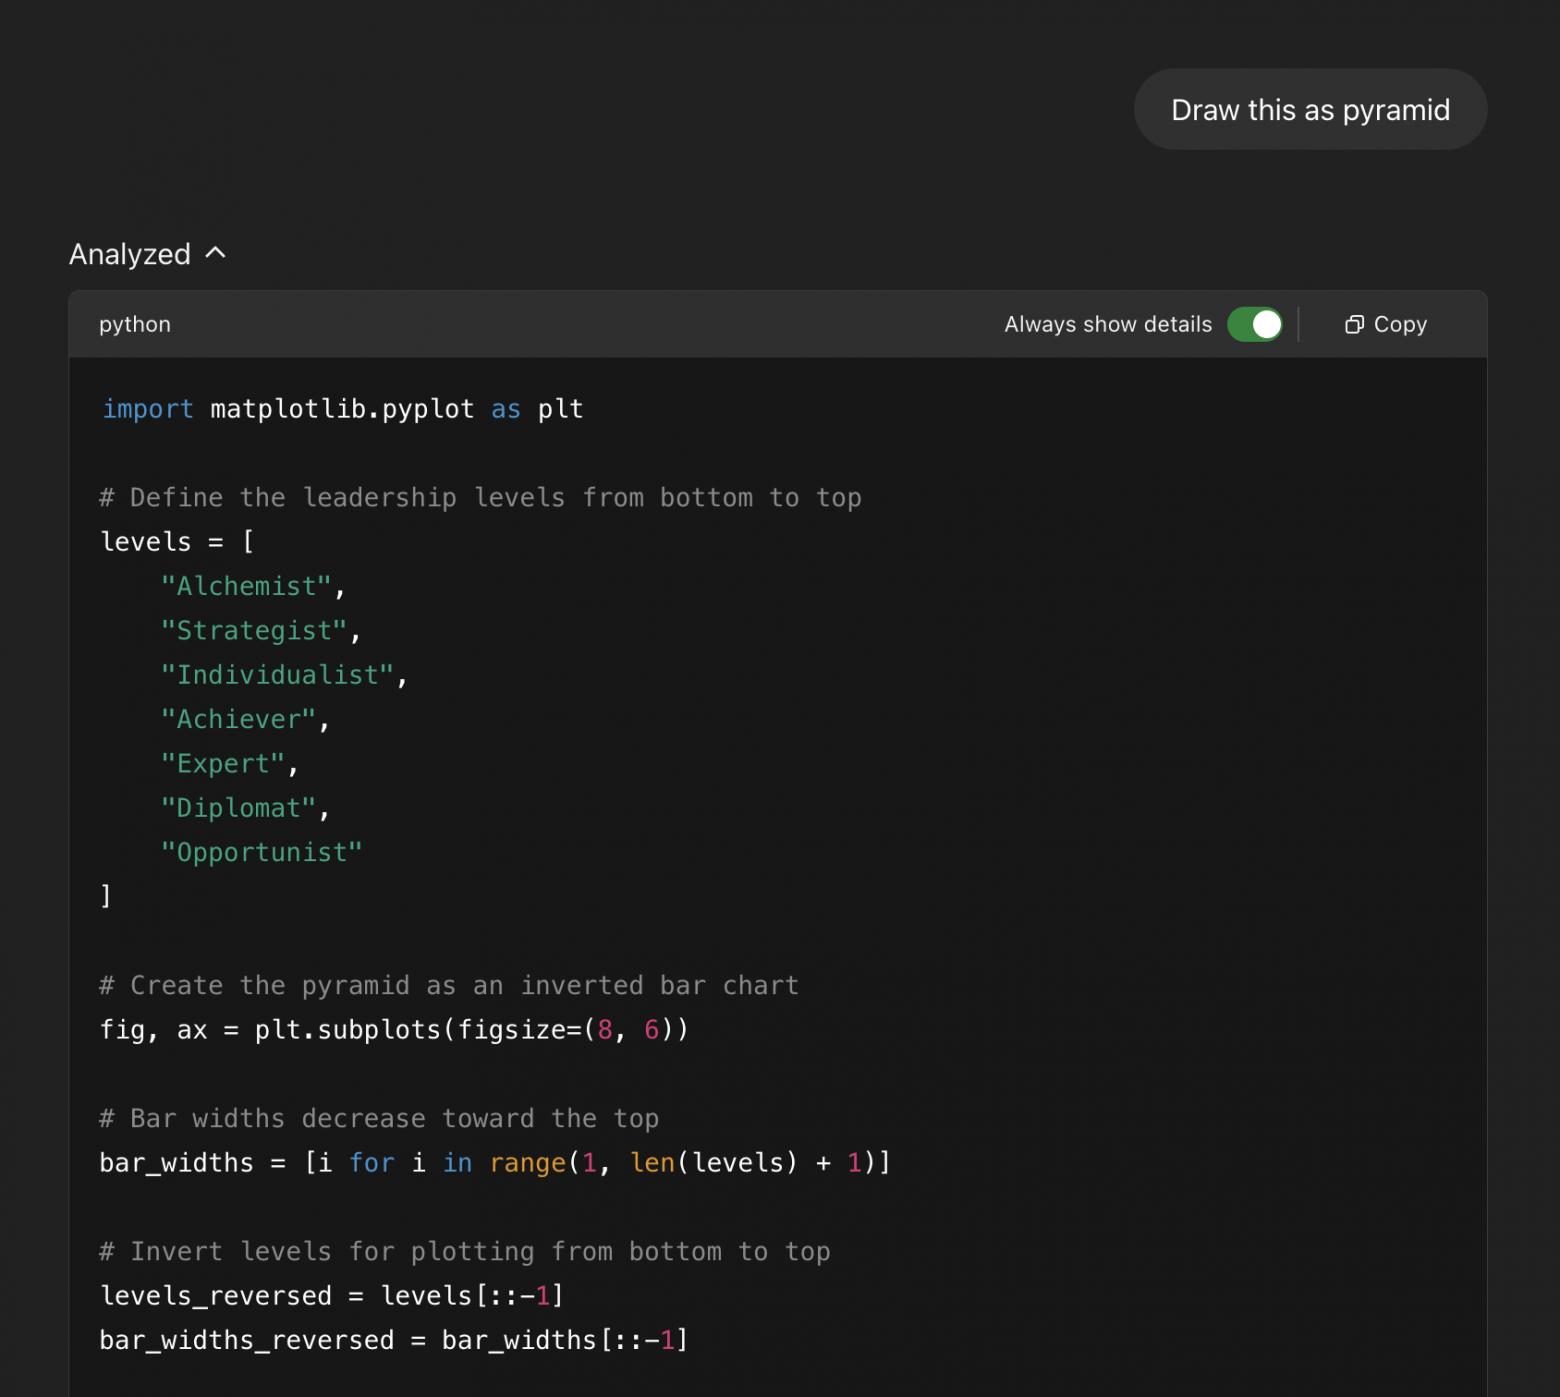The image size is (1560, 1397).
Task: Click the "Always show details" text label
Action: 1107,325
